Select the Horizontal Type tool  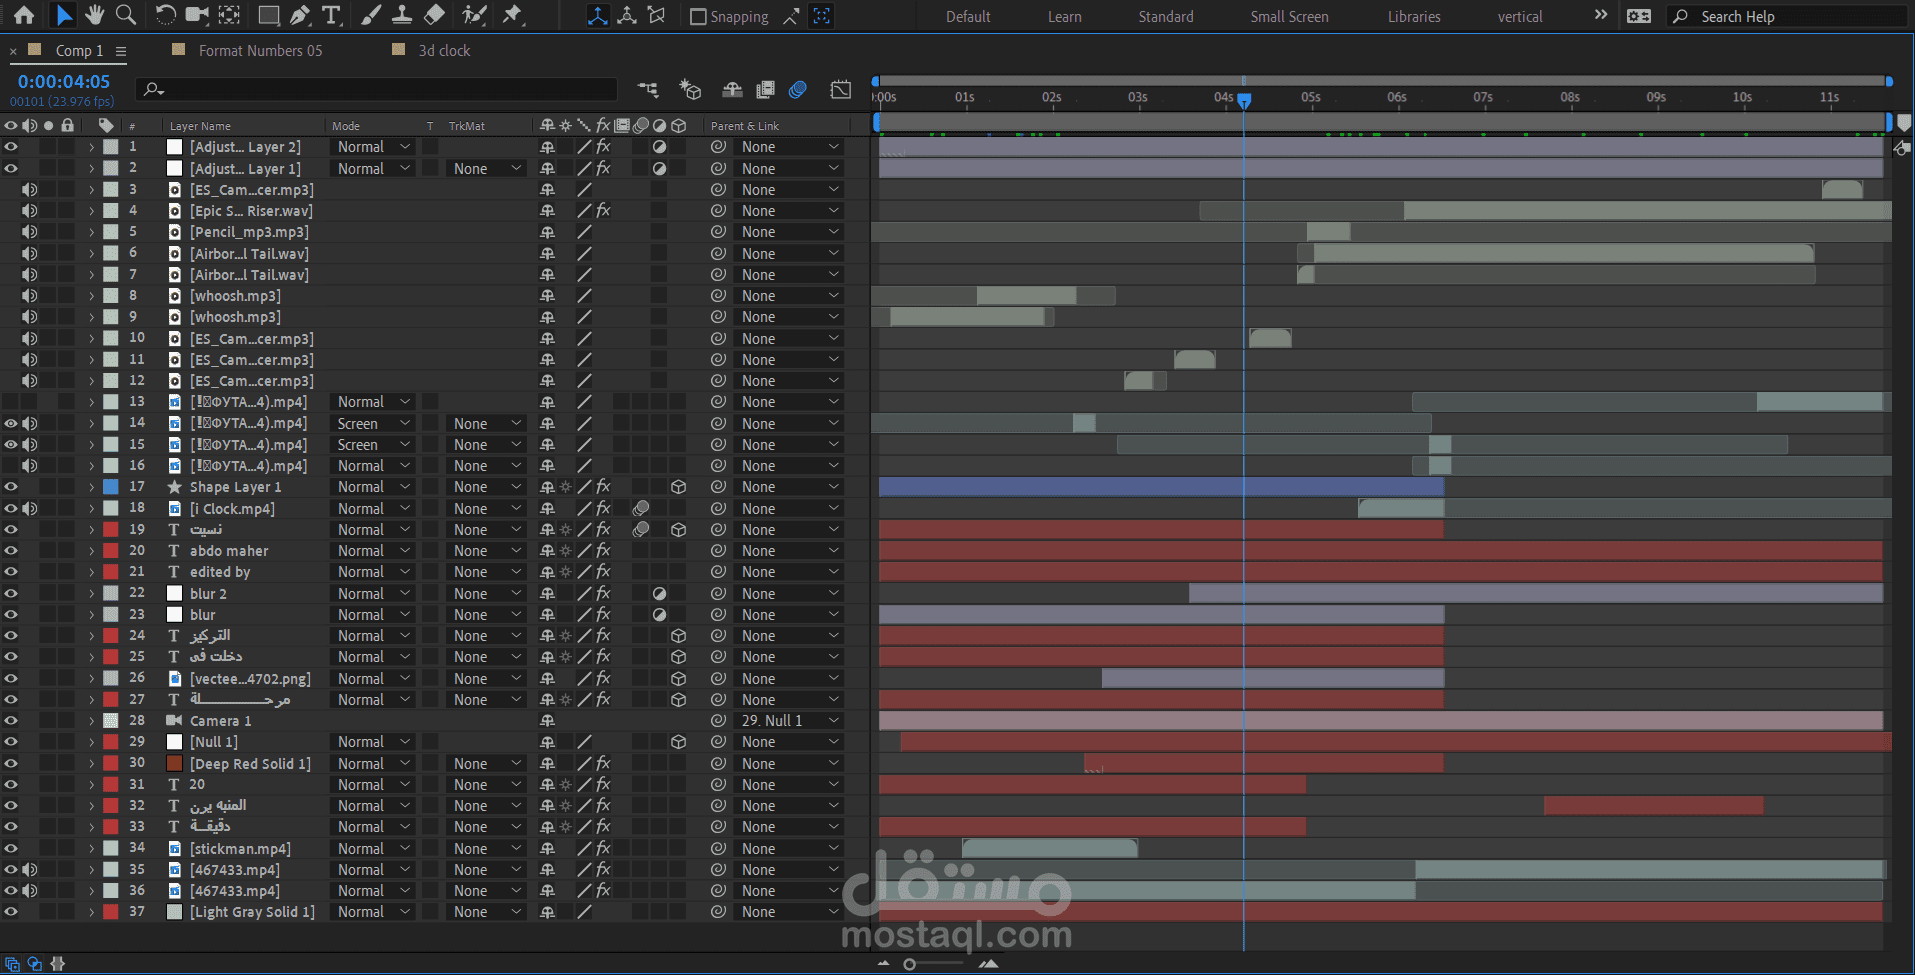pos(331,15)
